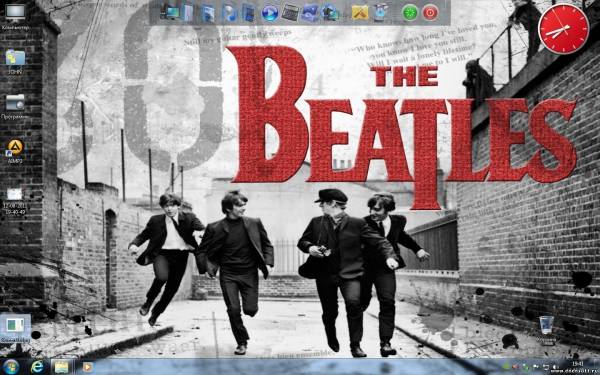This screenshot has height=375, width=600.
Task: Open the trash bin icon in dock
Action: pyautogui.click(x=380, y=13)
